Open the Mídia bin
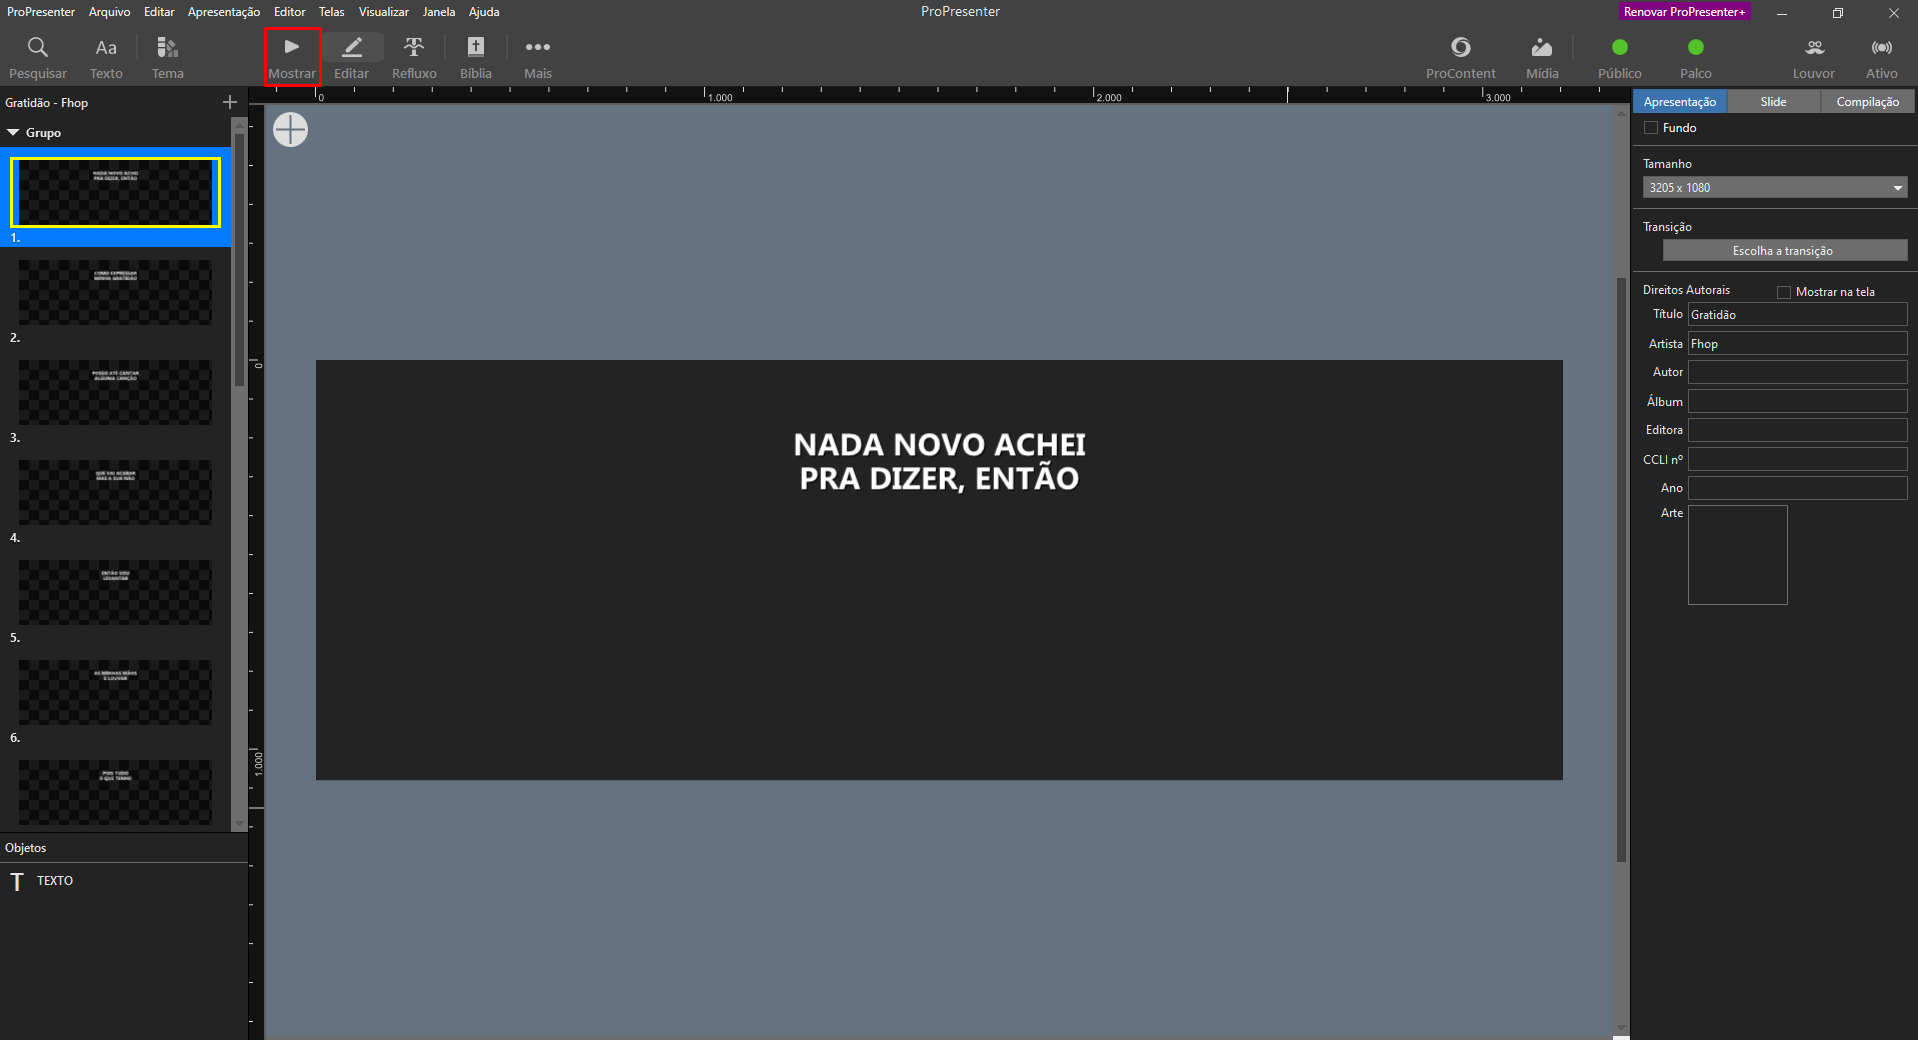The width and height of the screenshot is (1918, 1040). coord(1542,58)
